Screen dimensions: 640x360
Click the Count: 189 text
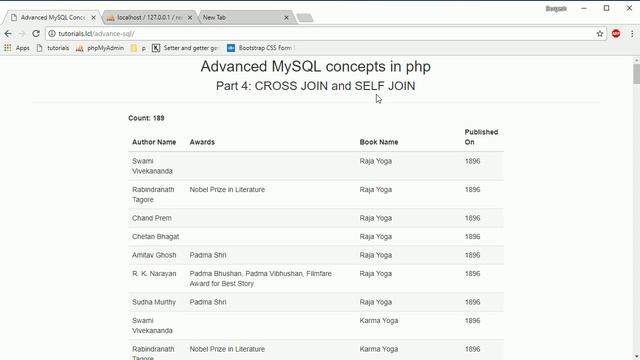146,118
